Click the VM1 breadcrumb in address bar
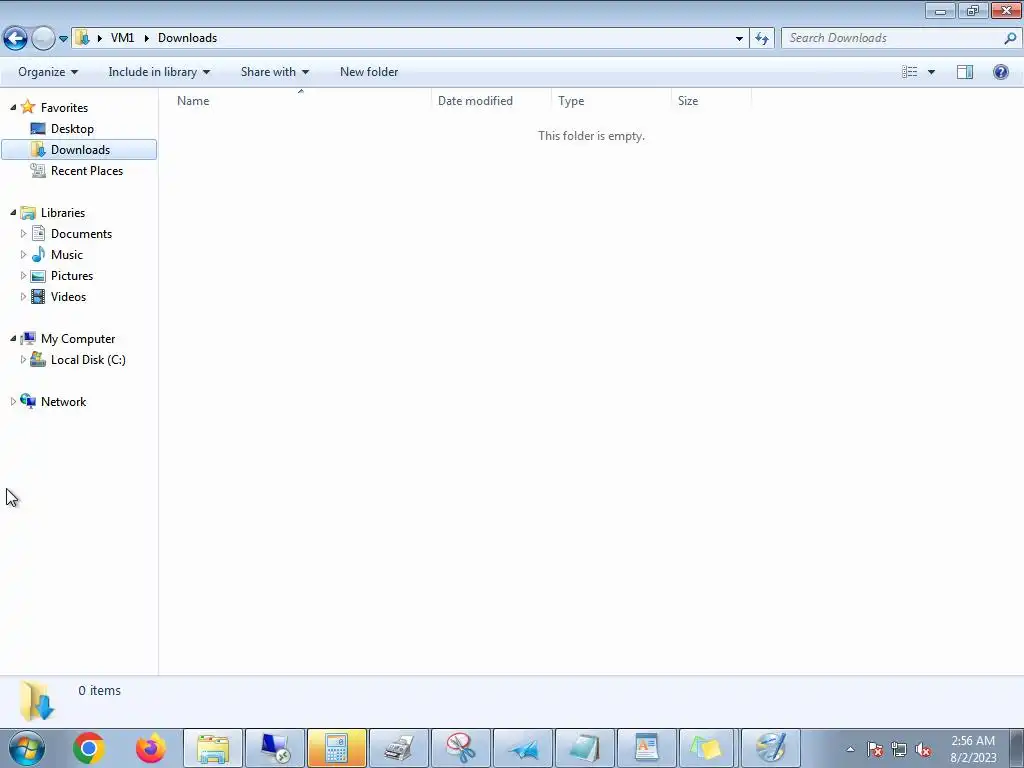Screen dimensions: 1024x768 click(122, 38)
